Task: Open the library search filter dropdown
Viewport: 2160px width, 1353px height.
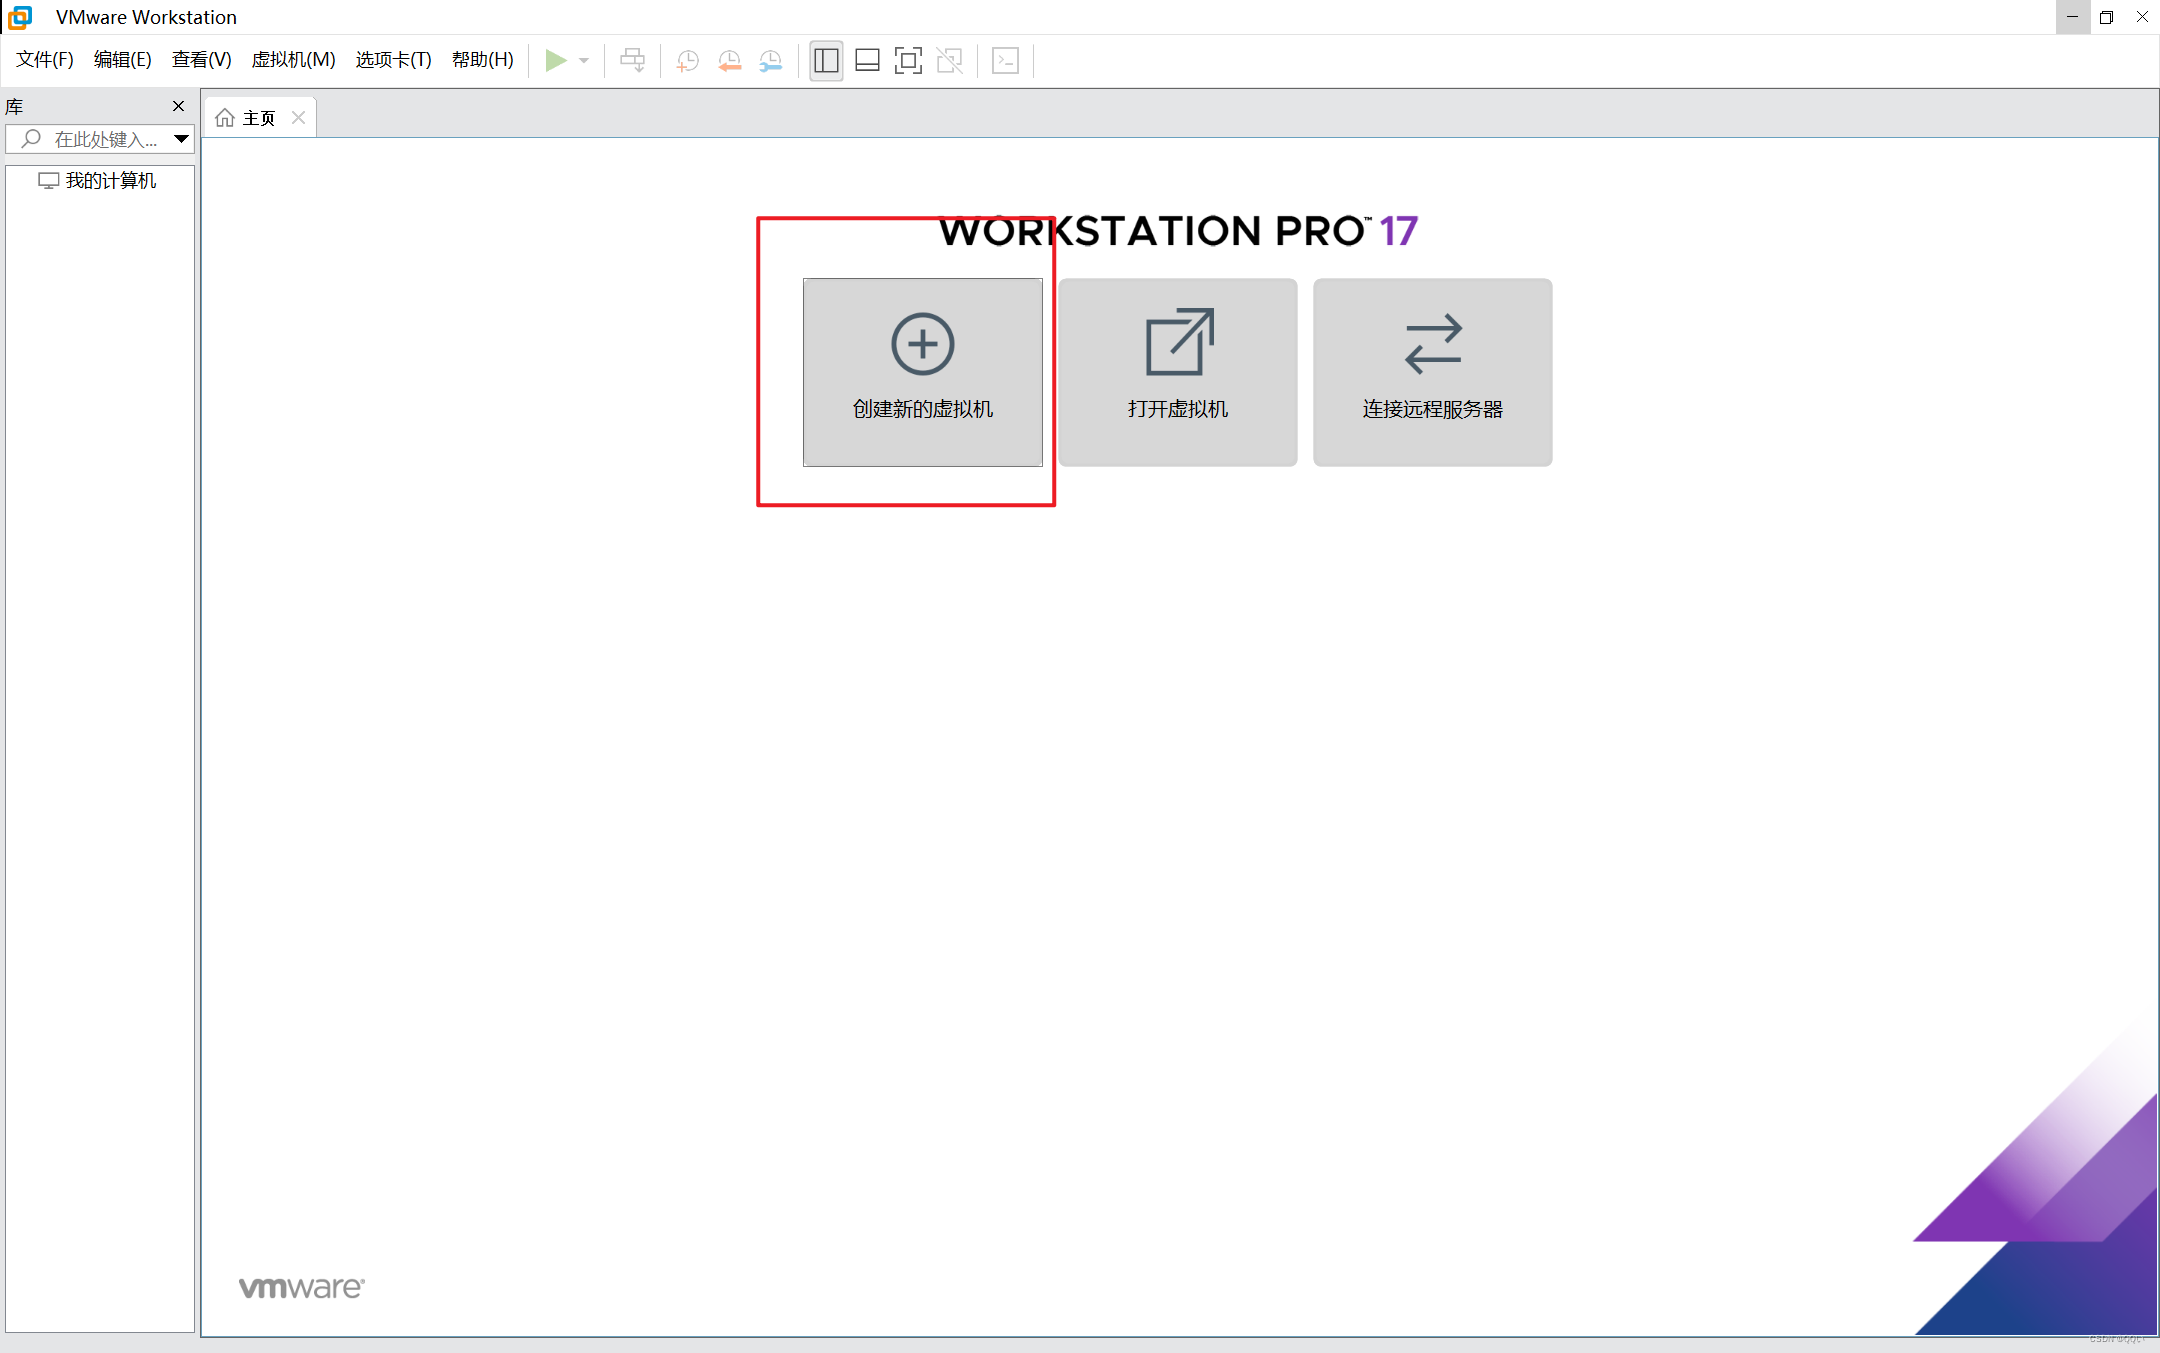Action: (181, 139)
